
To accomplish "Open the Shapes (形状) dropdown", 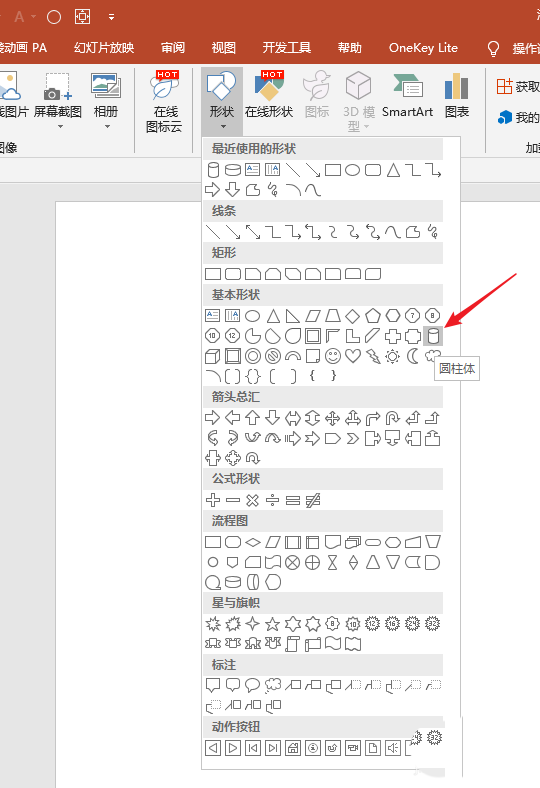I will pos(222,101).
